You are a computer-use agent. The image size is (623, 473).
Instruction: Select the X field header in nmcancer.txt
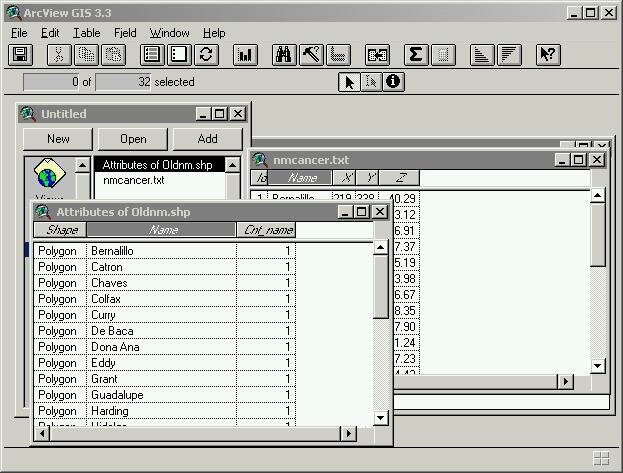344,177
